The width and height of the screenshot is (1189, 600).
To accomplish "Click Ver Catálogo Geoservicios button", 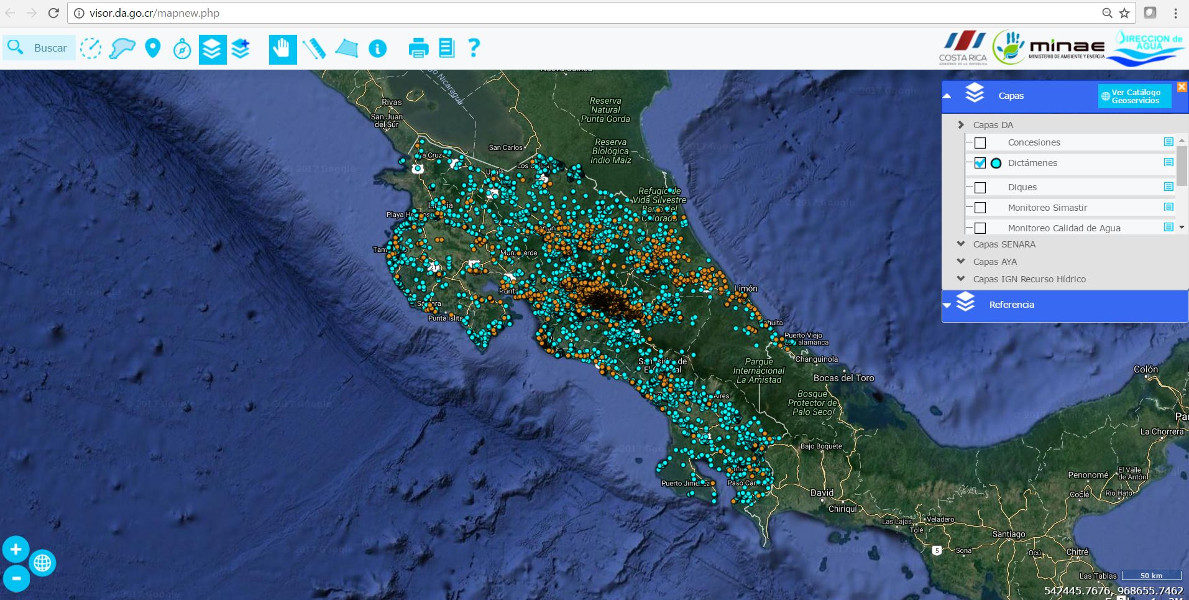I will [x=1134, y=96].
